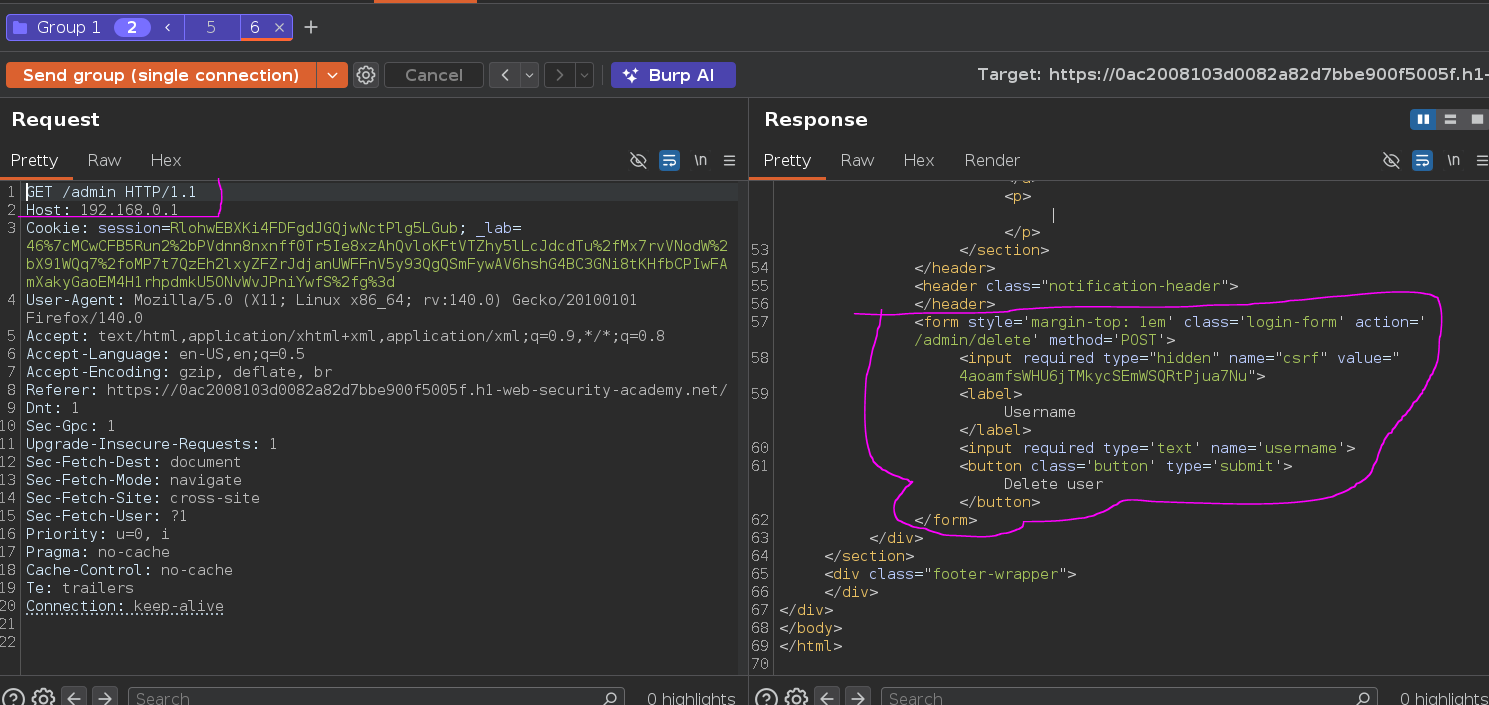Image resolution: width=1489 pixels, height=705 pixels.
Task: Select Hex tab in Response panel
Action: (919, 160)
